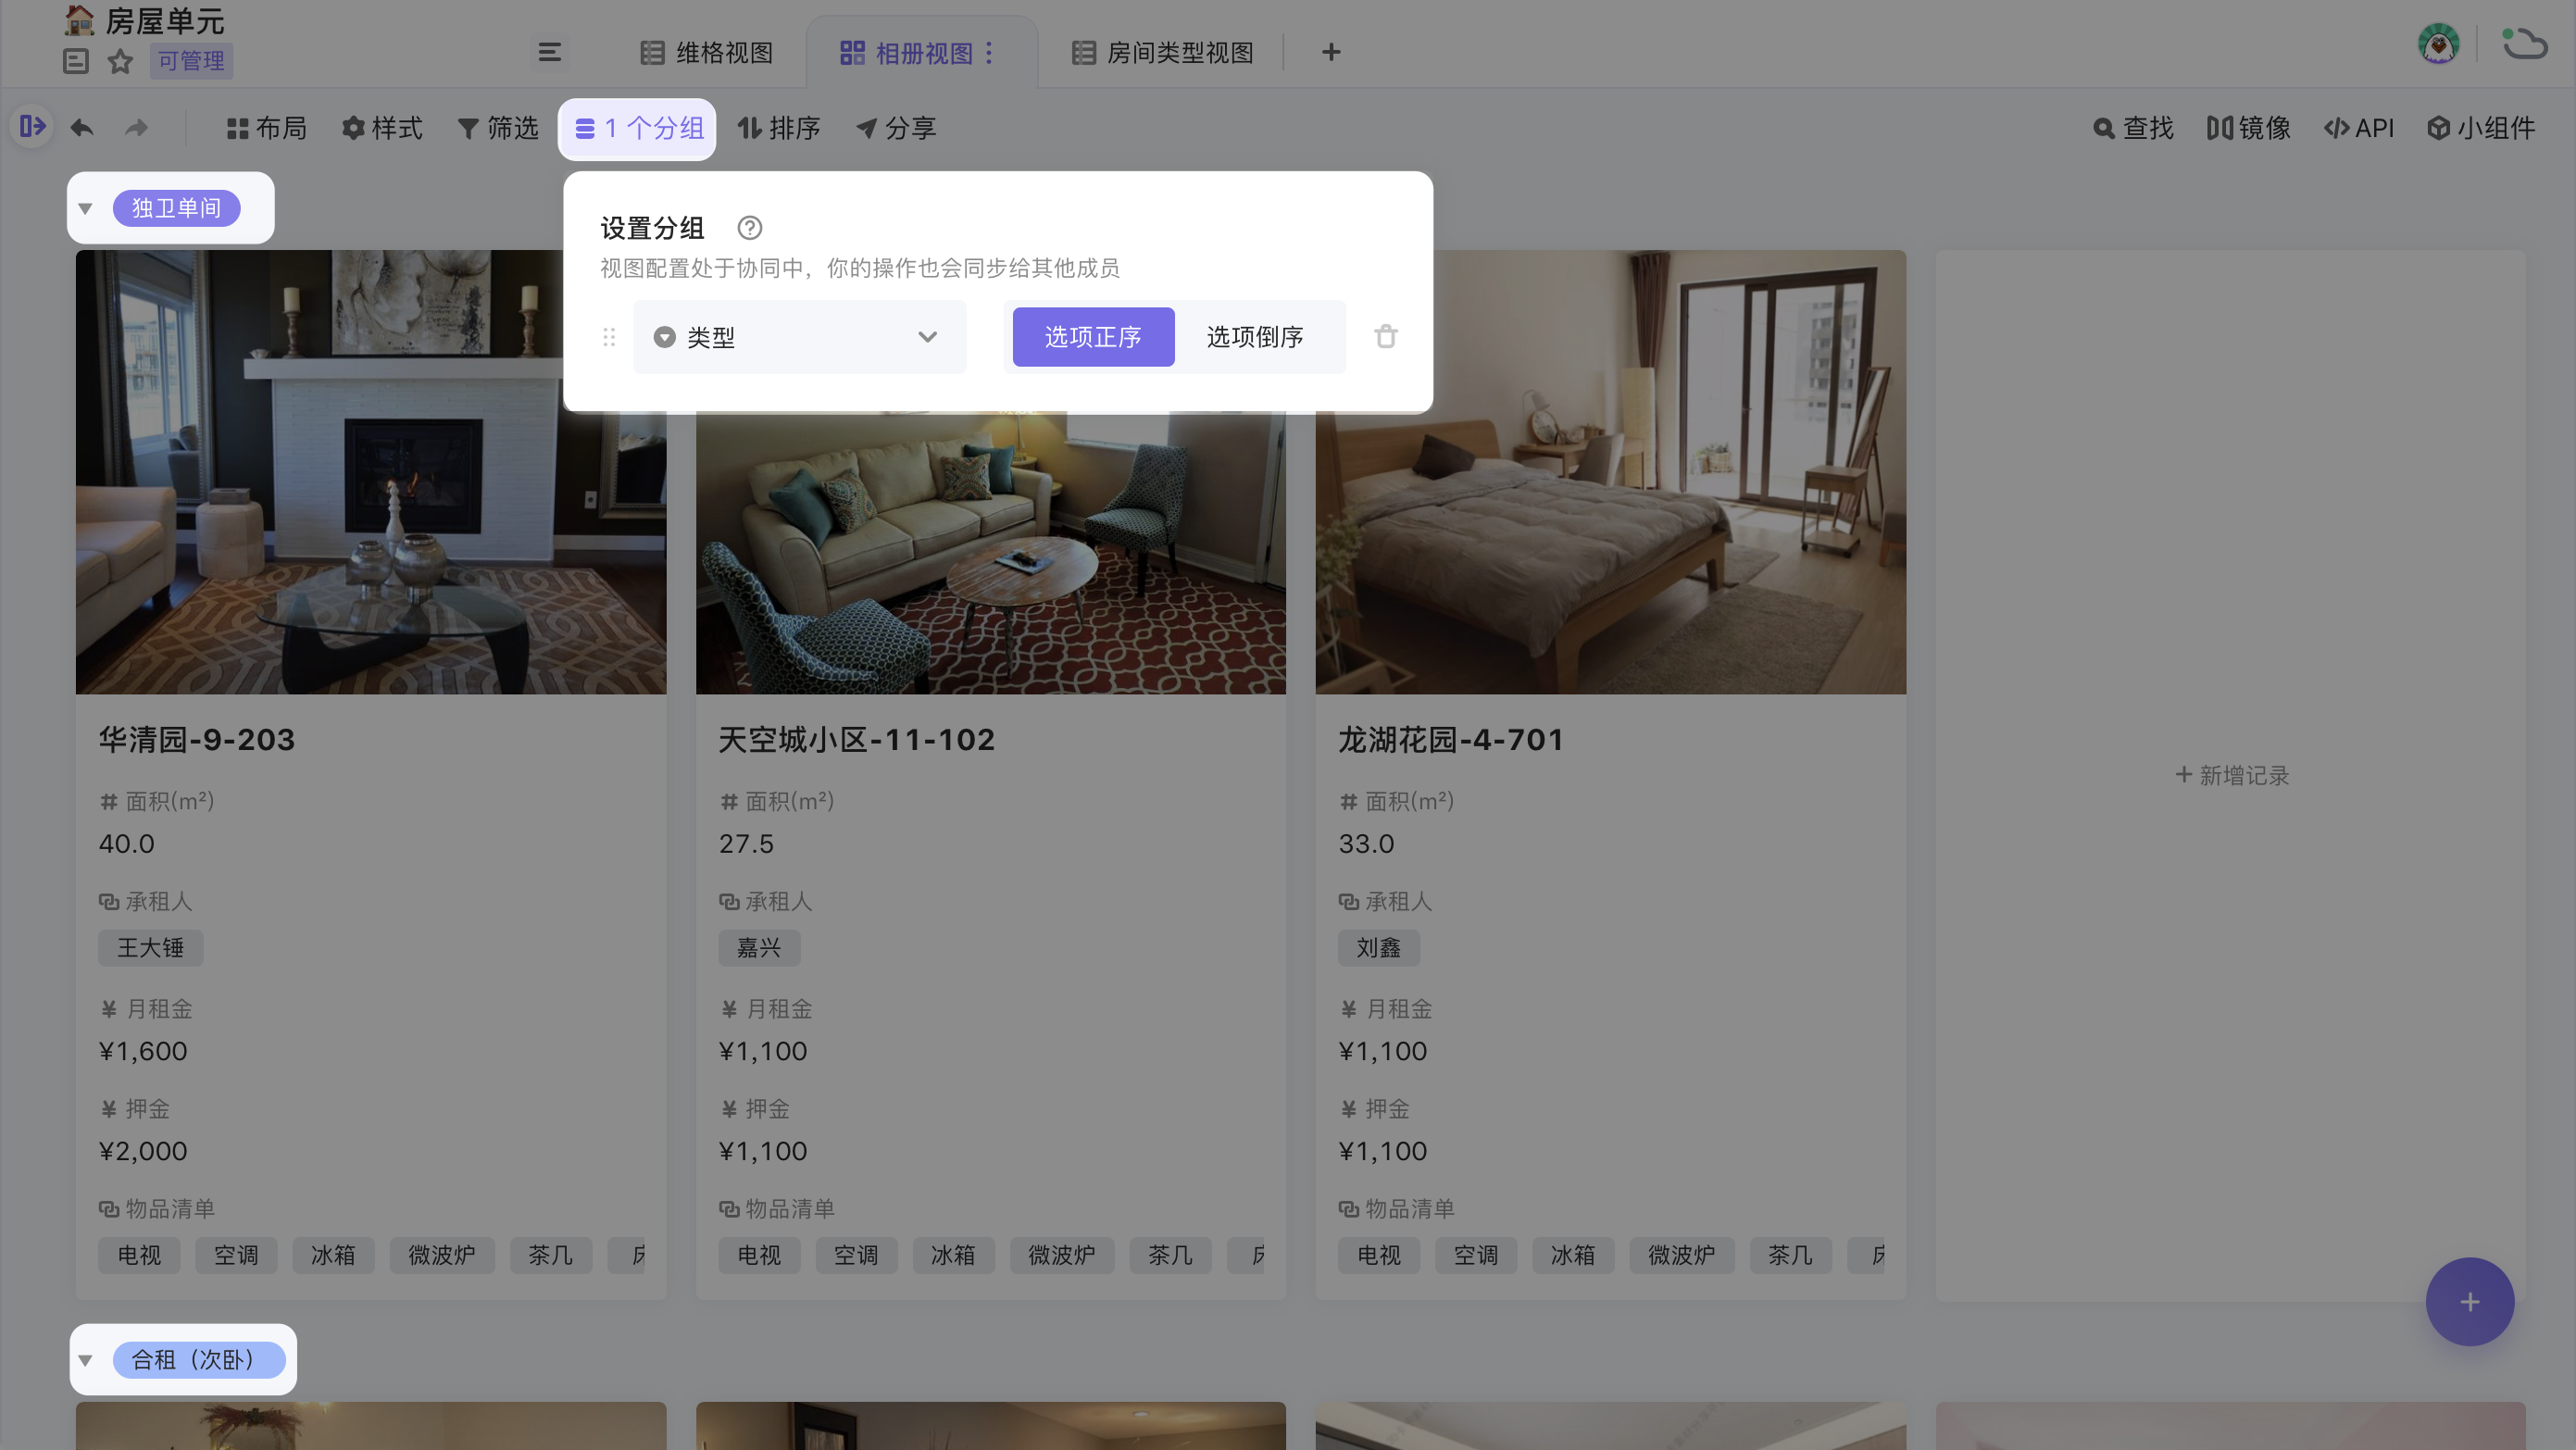Open the 样式 (style) settings

pyautogui.click(x=382, y=128)
